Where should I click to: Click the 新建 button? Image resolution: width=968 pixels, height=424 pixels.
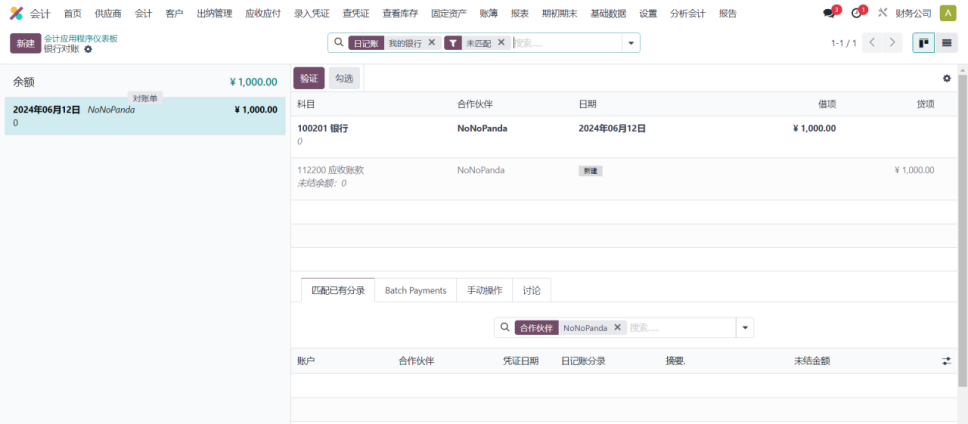tap(25, 43)
